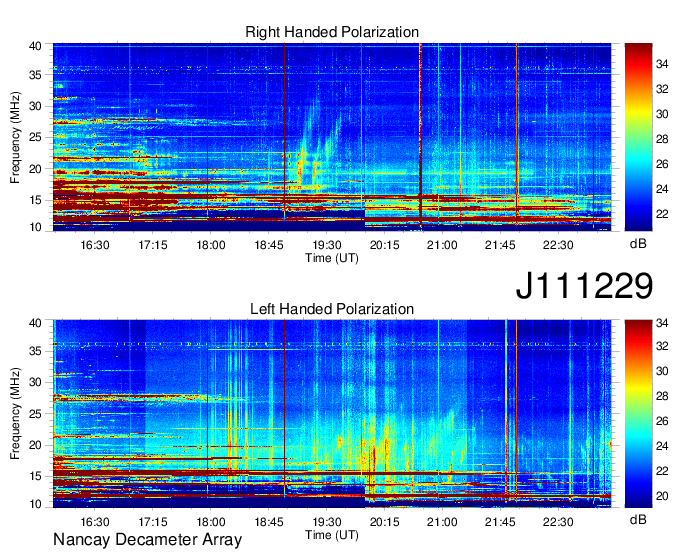Click the 30 MHz frequency tick of the Left Handed plot
The image size is (680, 552).
coord(35,382)
